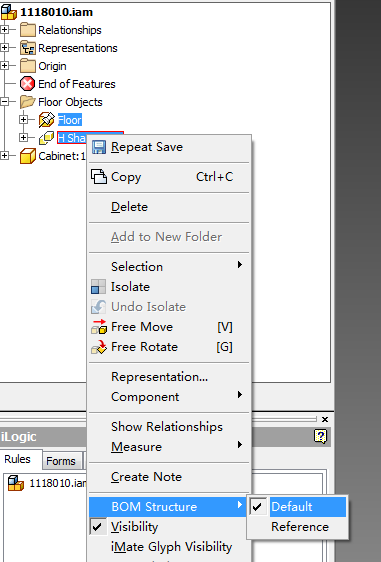
Task: Select 1118010.iam root node text
Action: click(x=56, y=12)
